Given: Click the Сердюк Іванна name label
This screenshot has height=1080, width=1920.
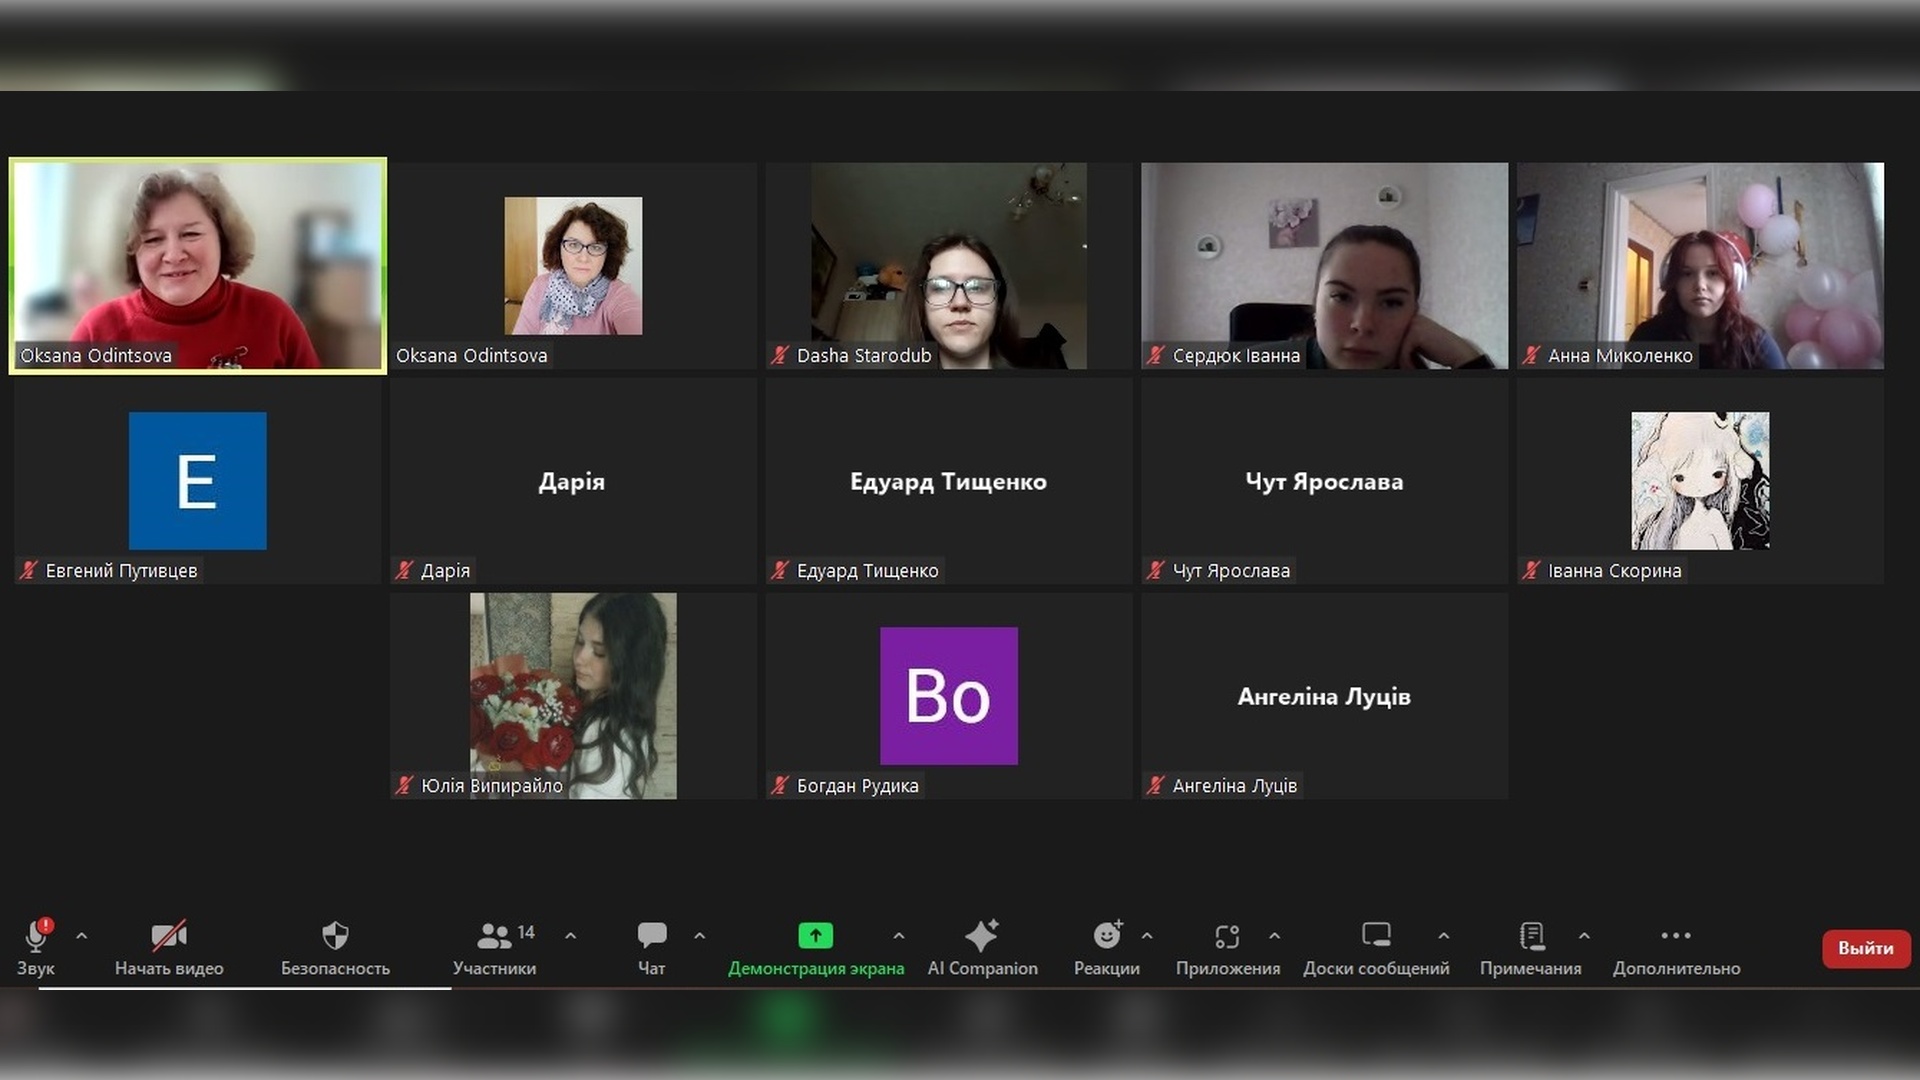Looking at the screenshot, I should [1236, 355].
